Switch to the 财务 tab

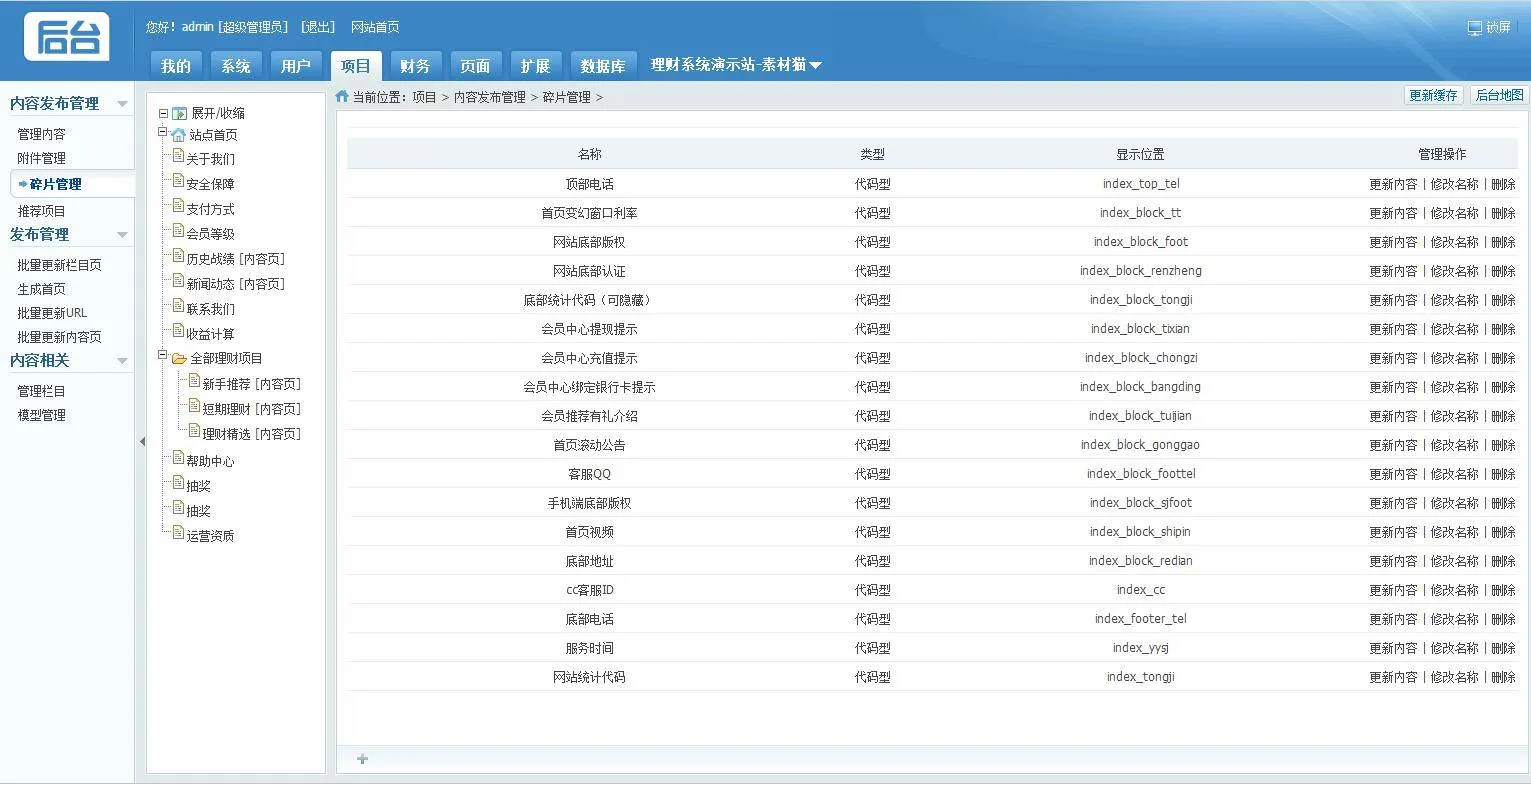pyautogui.click(x=415, y=66)
